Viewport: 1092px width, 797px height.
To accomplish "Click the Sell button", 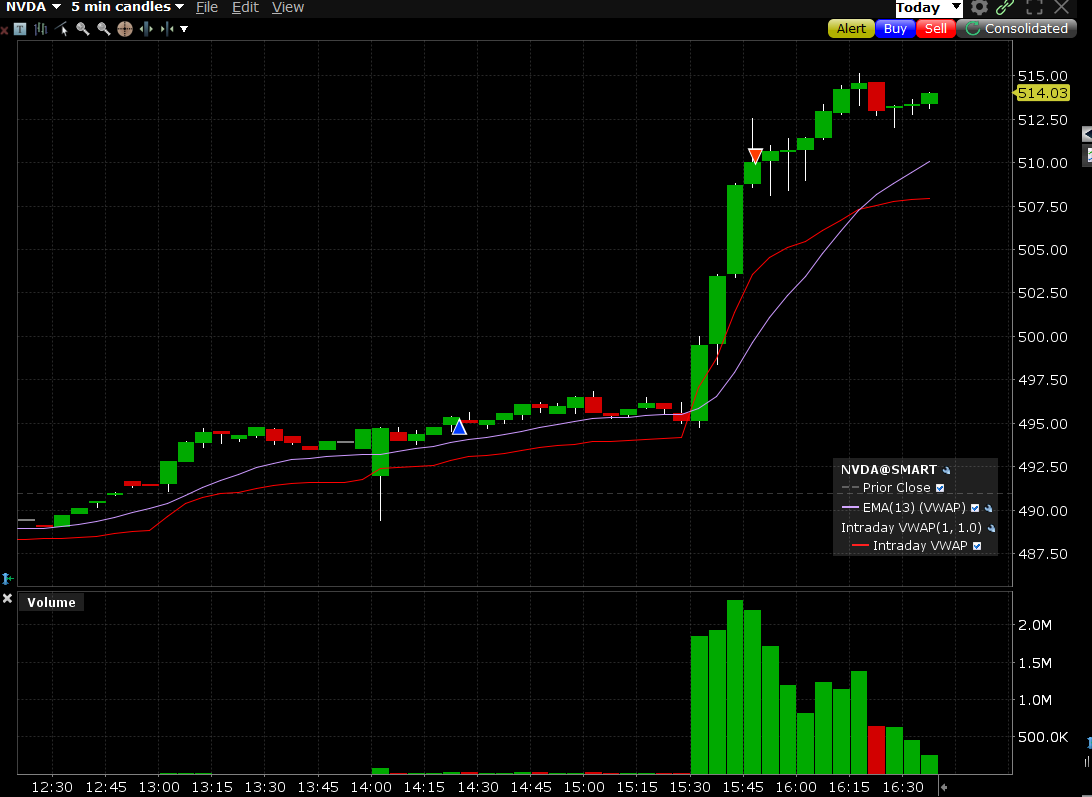I will [935, 29].
